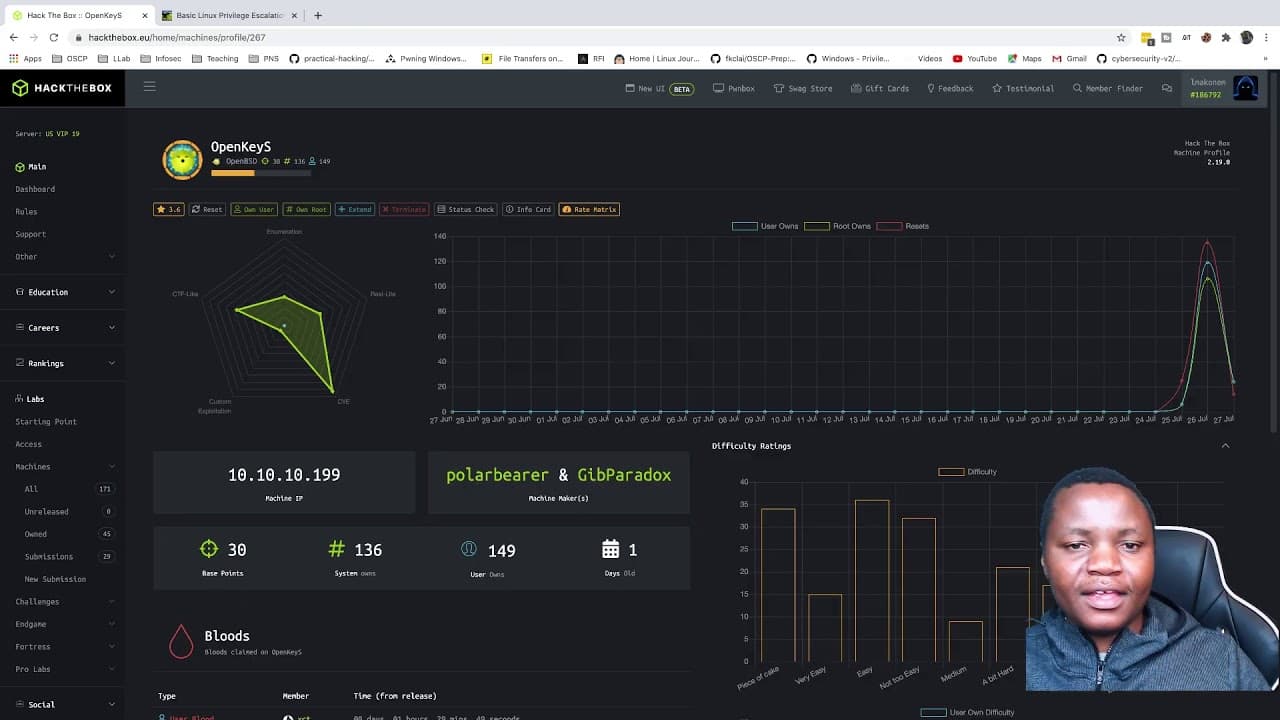Image resolution: width=1280 pixels, height=720 pixels.
Task: Open the Member Finder link
Action: click(1107, 88)
